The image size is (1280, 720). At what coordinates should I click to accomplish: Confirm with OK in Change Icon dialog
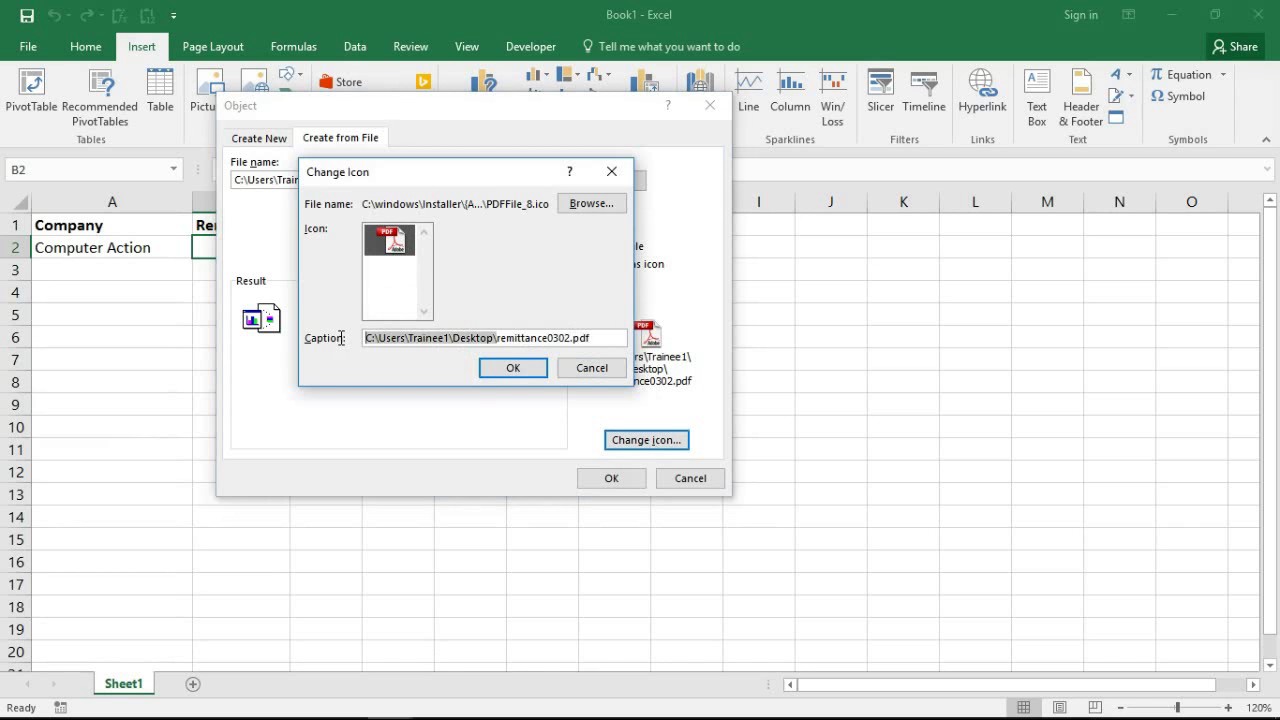click(x=513, y=368)
